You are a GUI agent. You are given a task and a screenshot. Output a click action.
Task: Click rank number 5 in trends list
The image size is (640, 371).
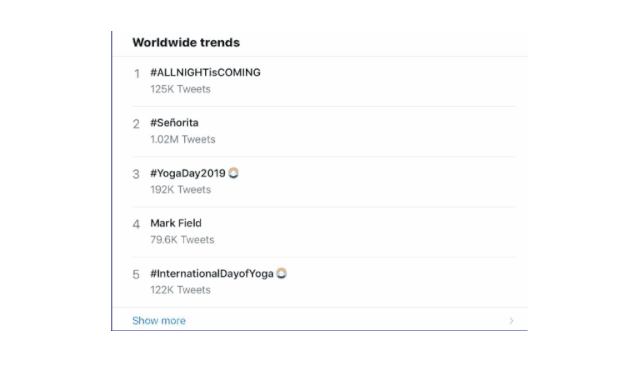point(136,275)
